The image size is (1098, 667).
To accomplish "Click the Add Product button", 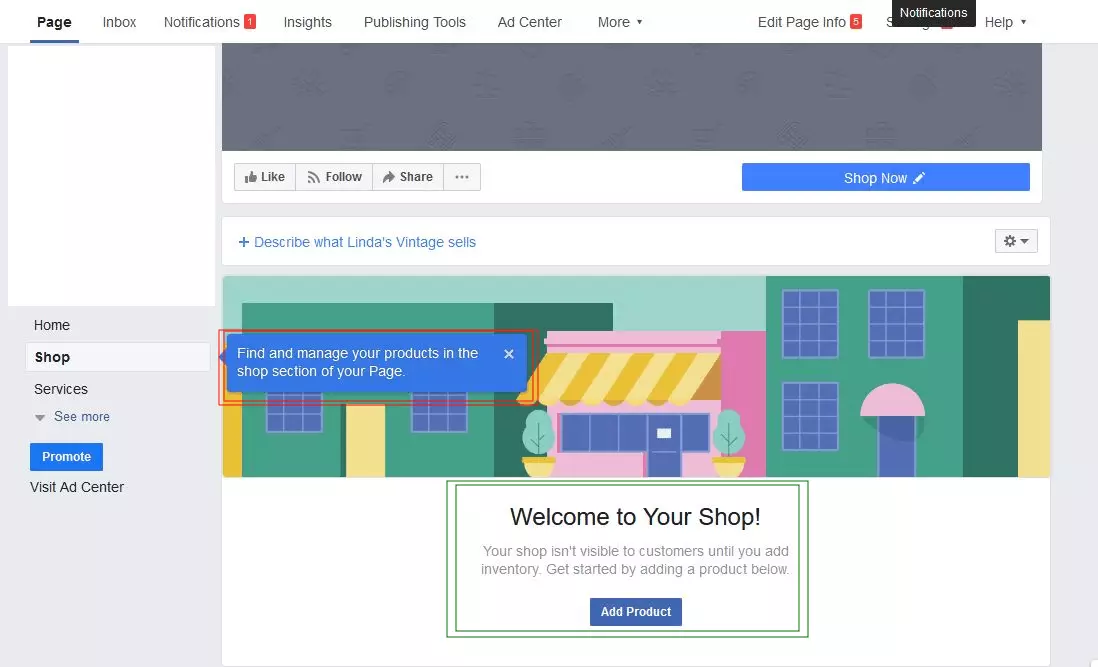I will pos(635,612).
